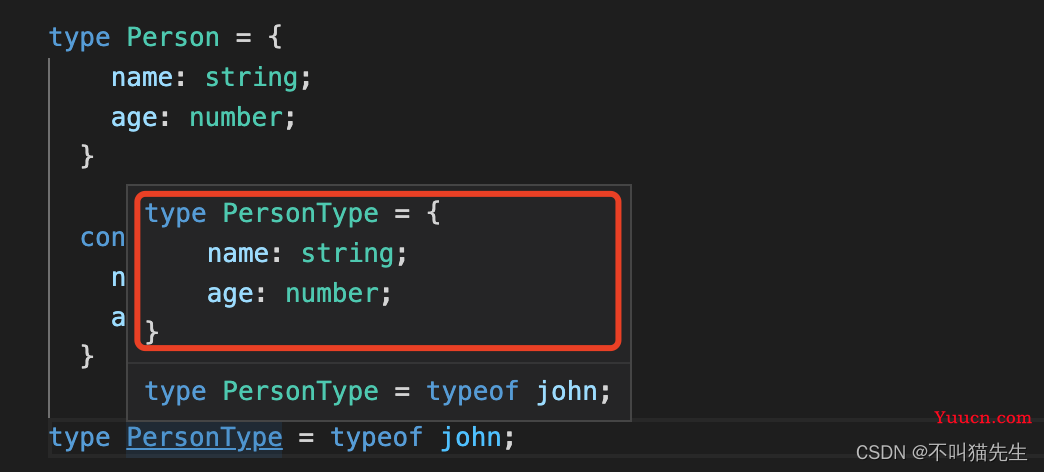The width and height of the screenshot is (1044, 472).
Task: Click the name property inside the hover tooltip
Action: pos(238,254)
